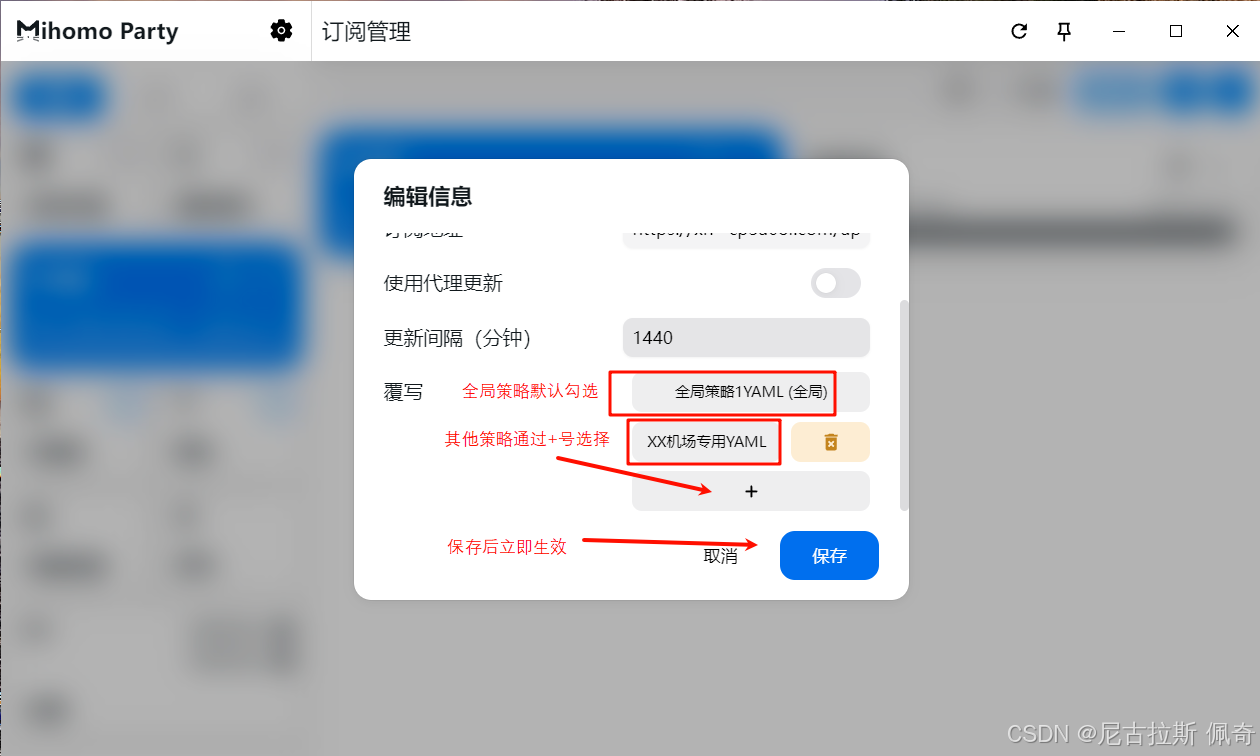Click the Mihomo Party logo
Viewport: 1260px width, 756px height.
tap(97, 31)
